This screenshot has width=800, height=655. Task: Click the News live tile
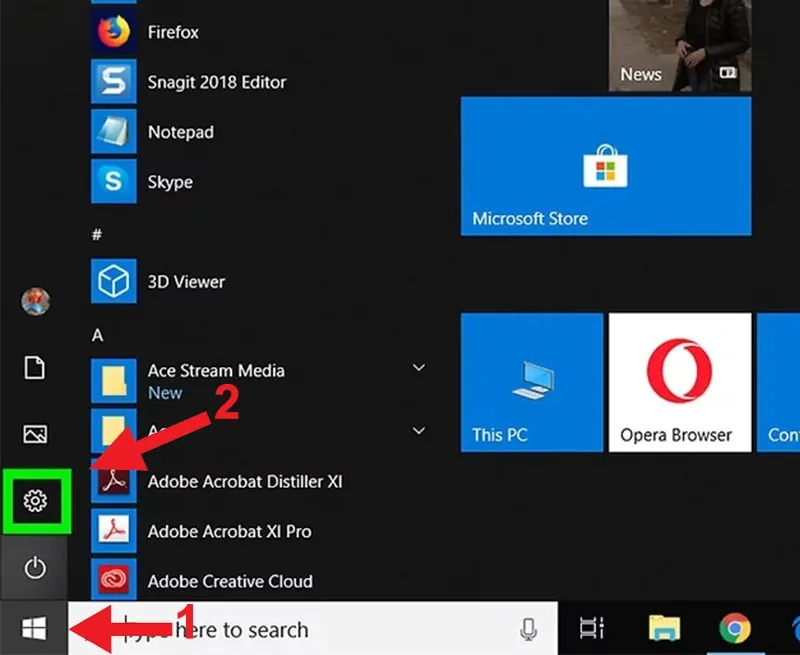679,45
